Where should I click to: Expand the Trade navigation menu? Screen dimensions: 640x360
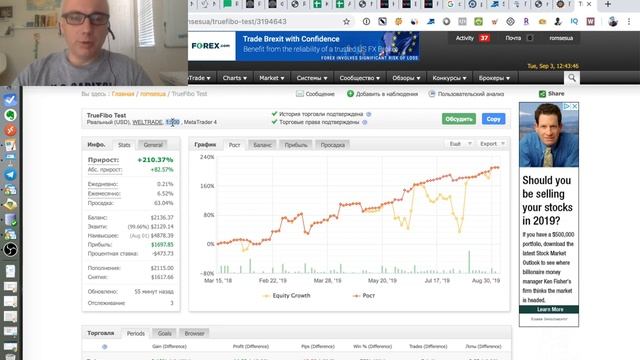[x=200, y=78]
